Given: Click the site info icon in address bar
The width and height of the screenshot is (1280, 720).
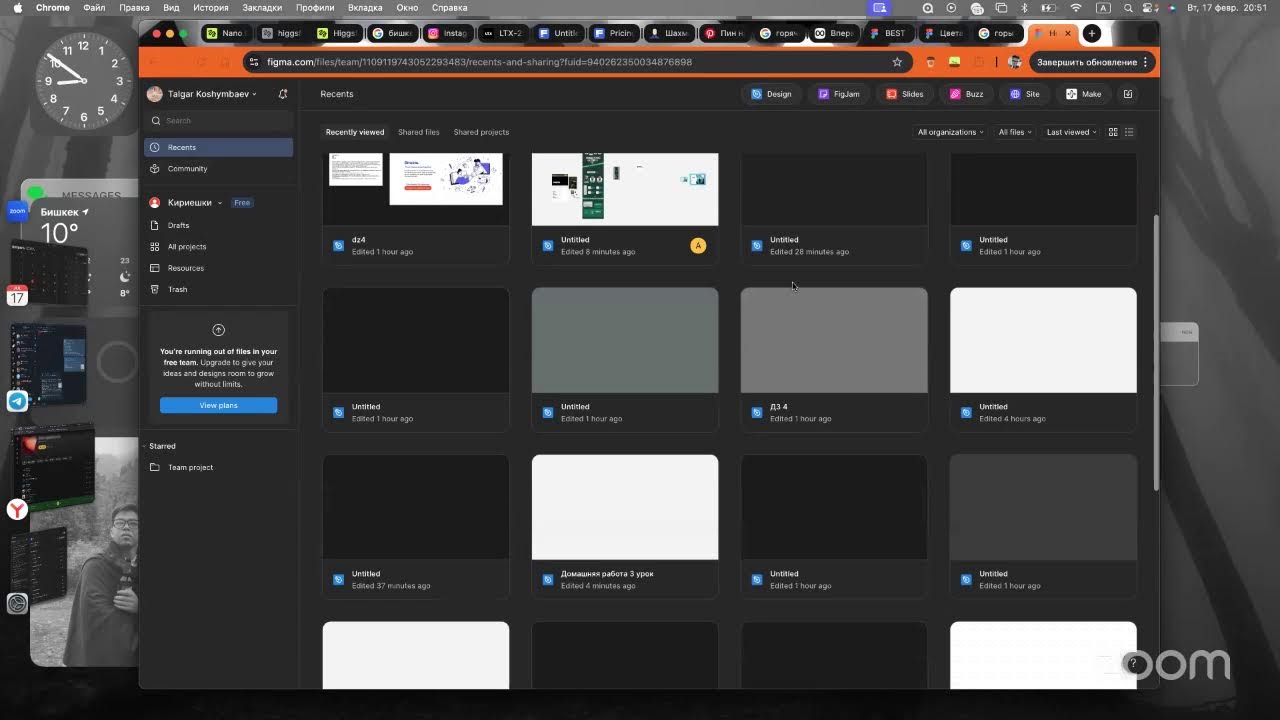Looking at the screenshot, I should 254,62.
